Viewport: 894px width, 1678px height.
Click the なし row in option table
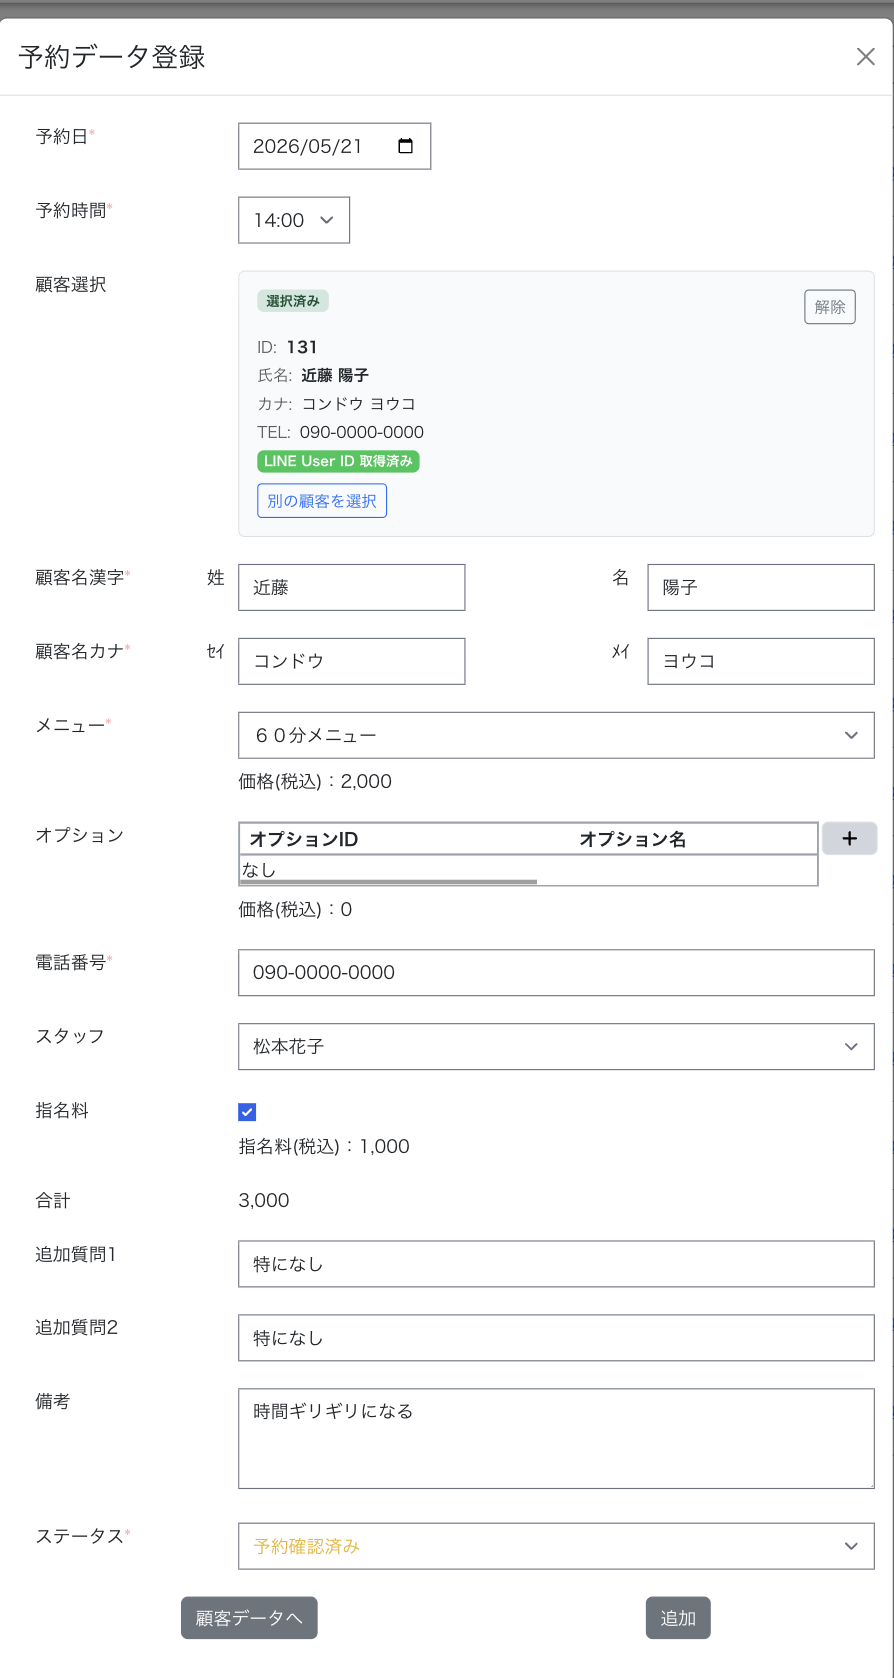(528, 869)
